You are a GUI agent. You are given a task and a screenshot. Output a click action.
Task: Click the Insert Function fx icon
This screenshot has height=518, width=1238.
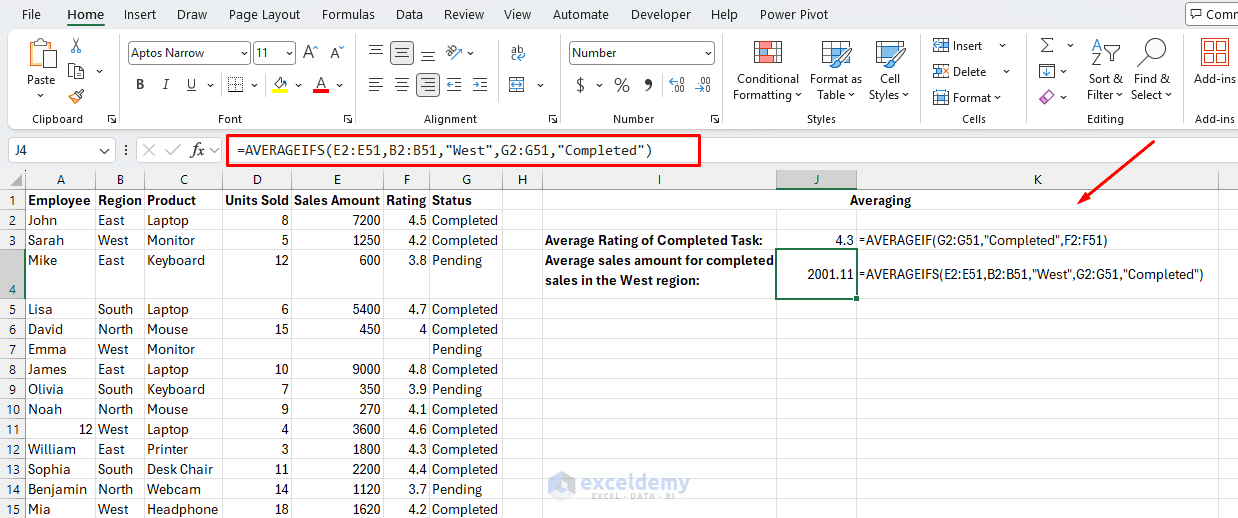(198, 150)
